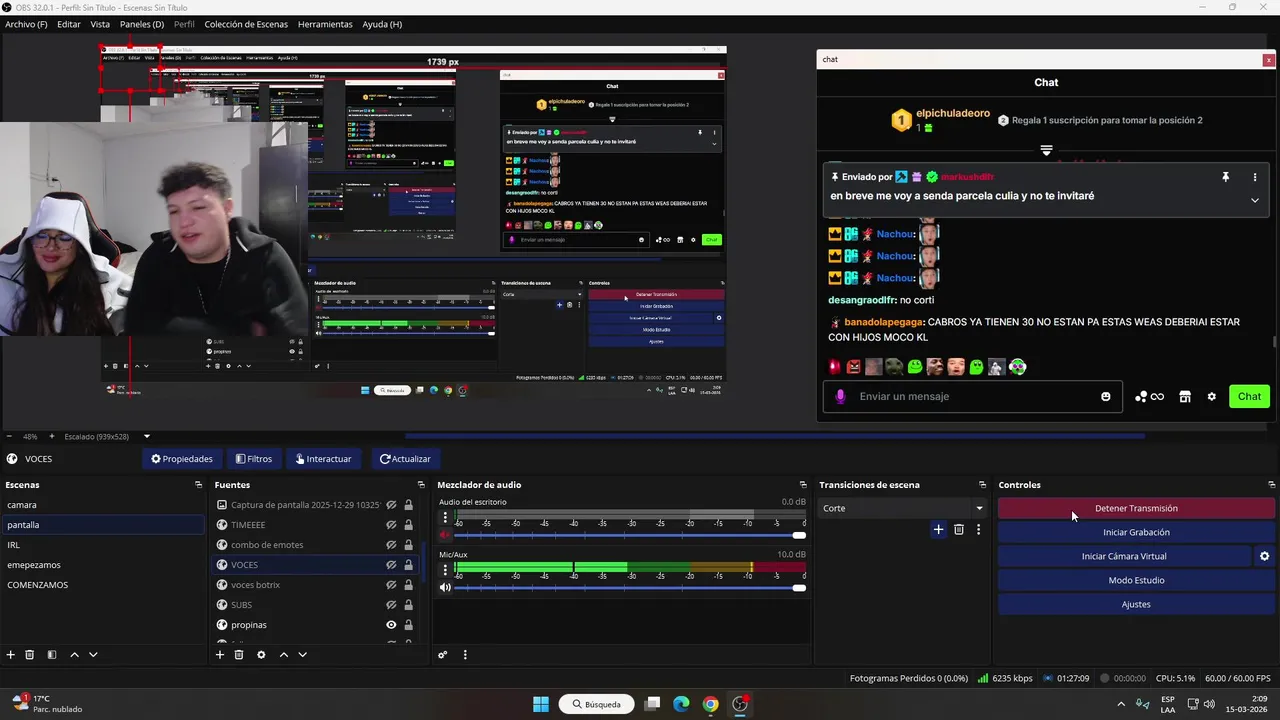
Task: Undock the Escenas panel
Action: tap(198, 485)
